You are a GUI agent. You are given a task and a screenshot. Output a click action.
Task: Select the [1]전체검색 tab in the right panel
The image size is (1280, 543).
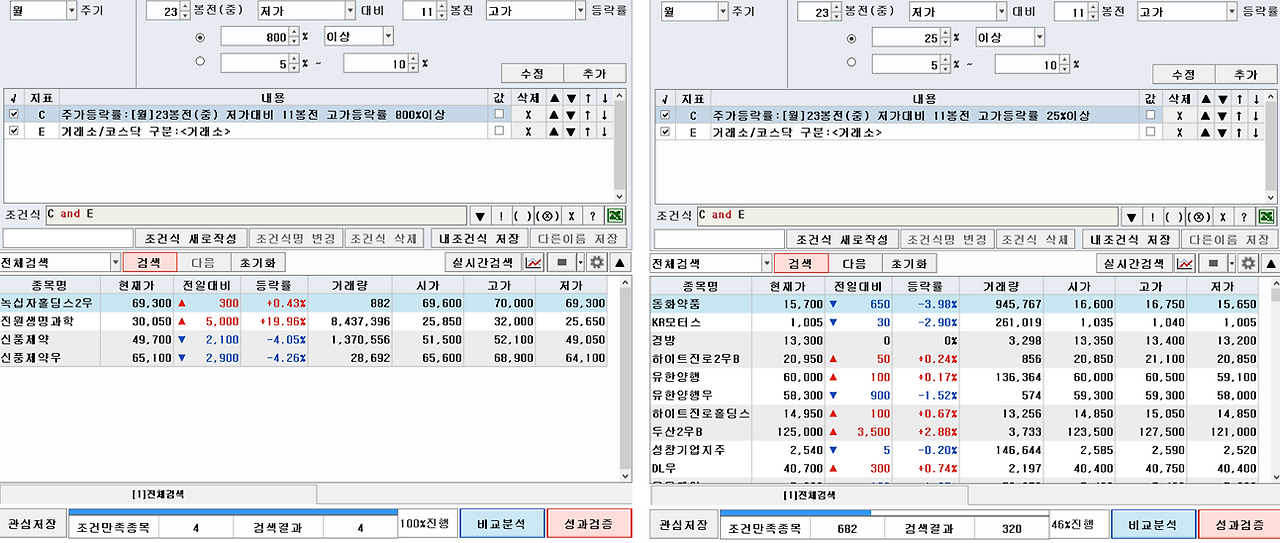[x=810, y=495]
